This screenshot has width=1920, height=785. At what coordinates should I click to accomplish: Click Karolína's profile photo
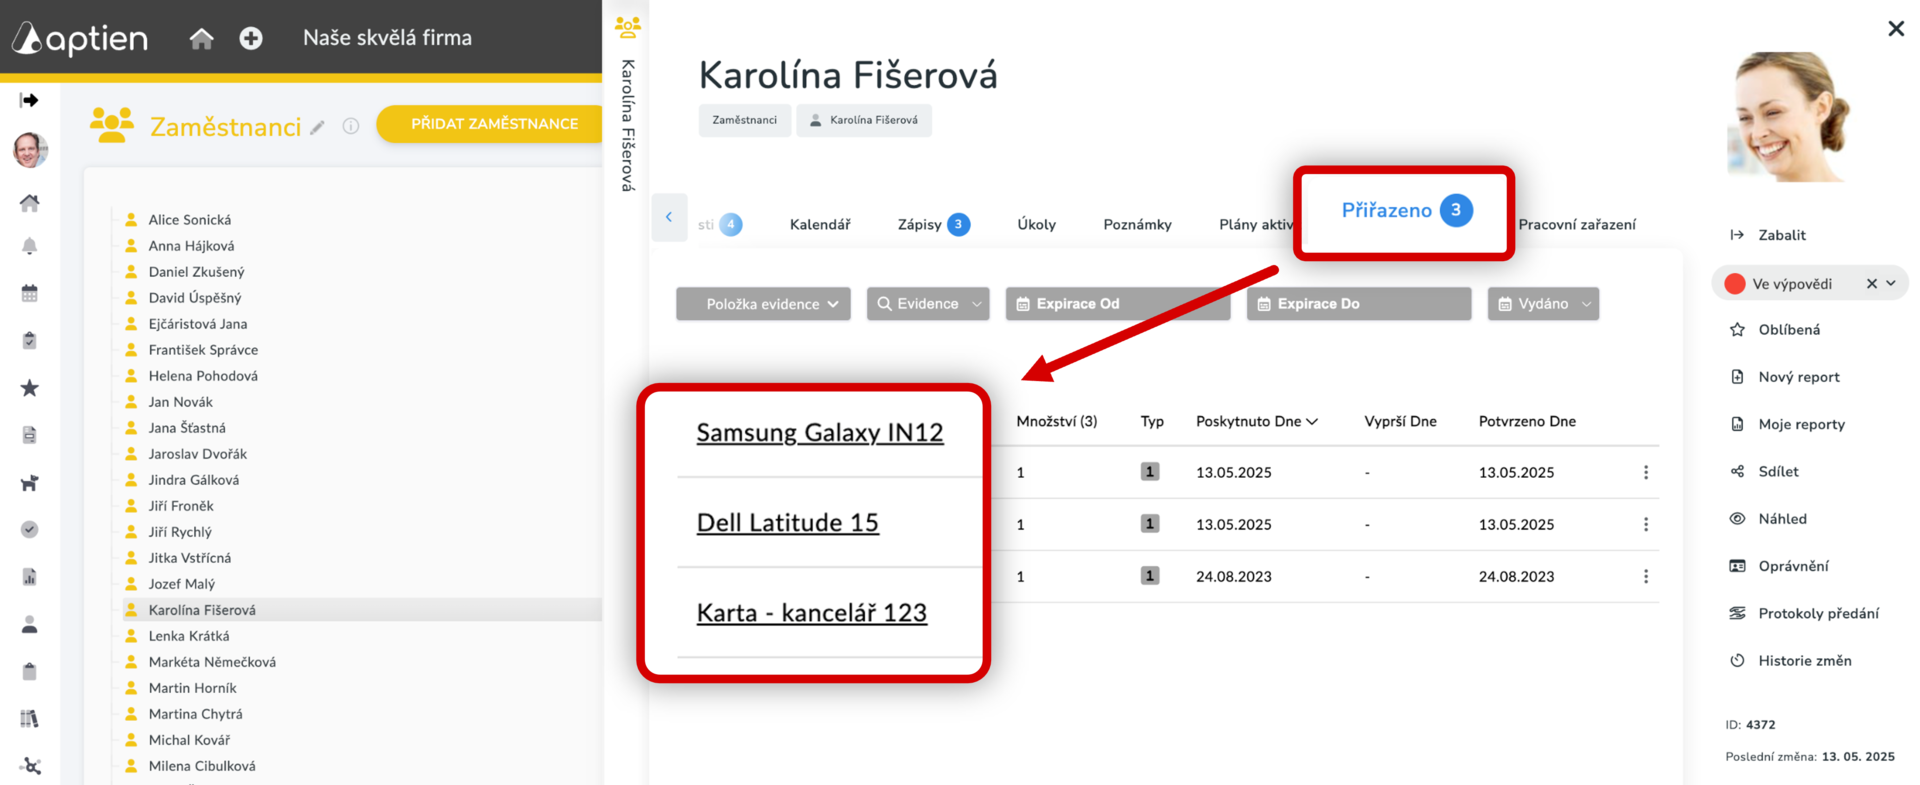point(1788,117)
